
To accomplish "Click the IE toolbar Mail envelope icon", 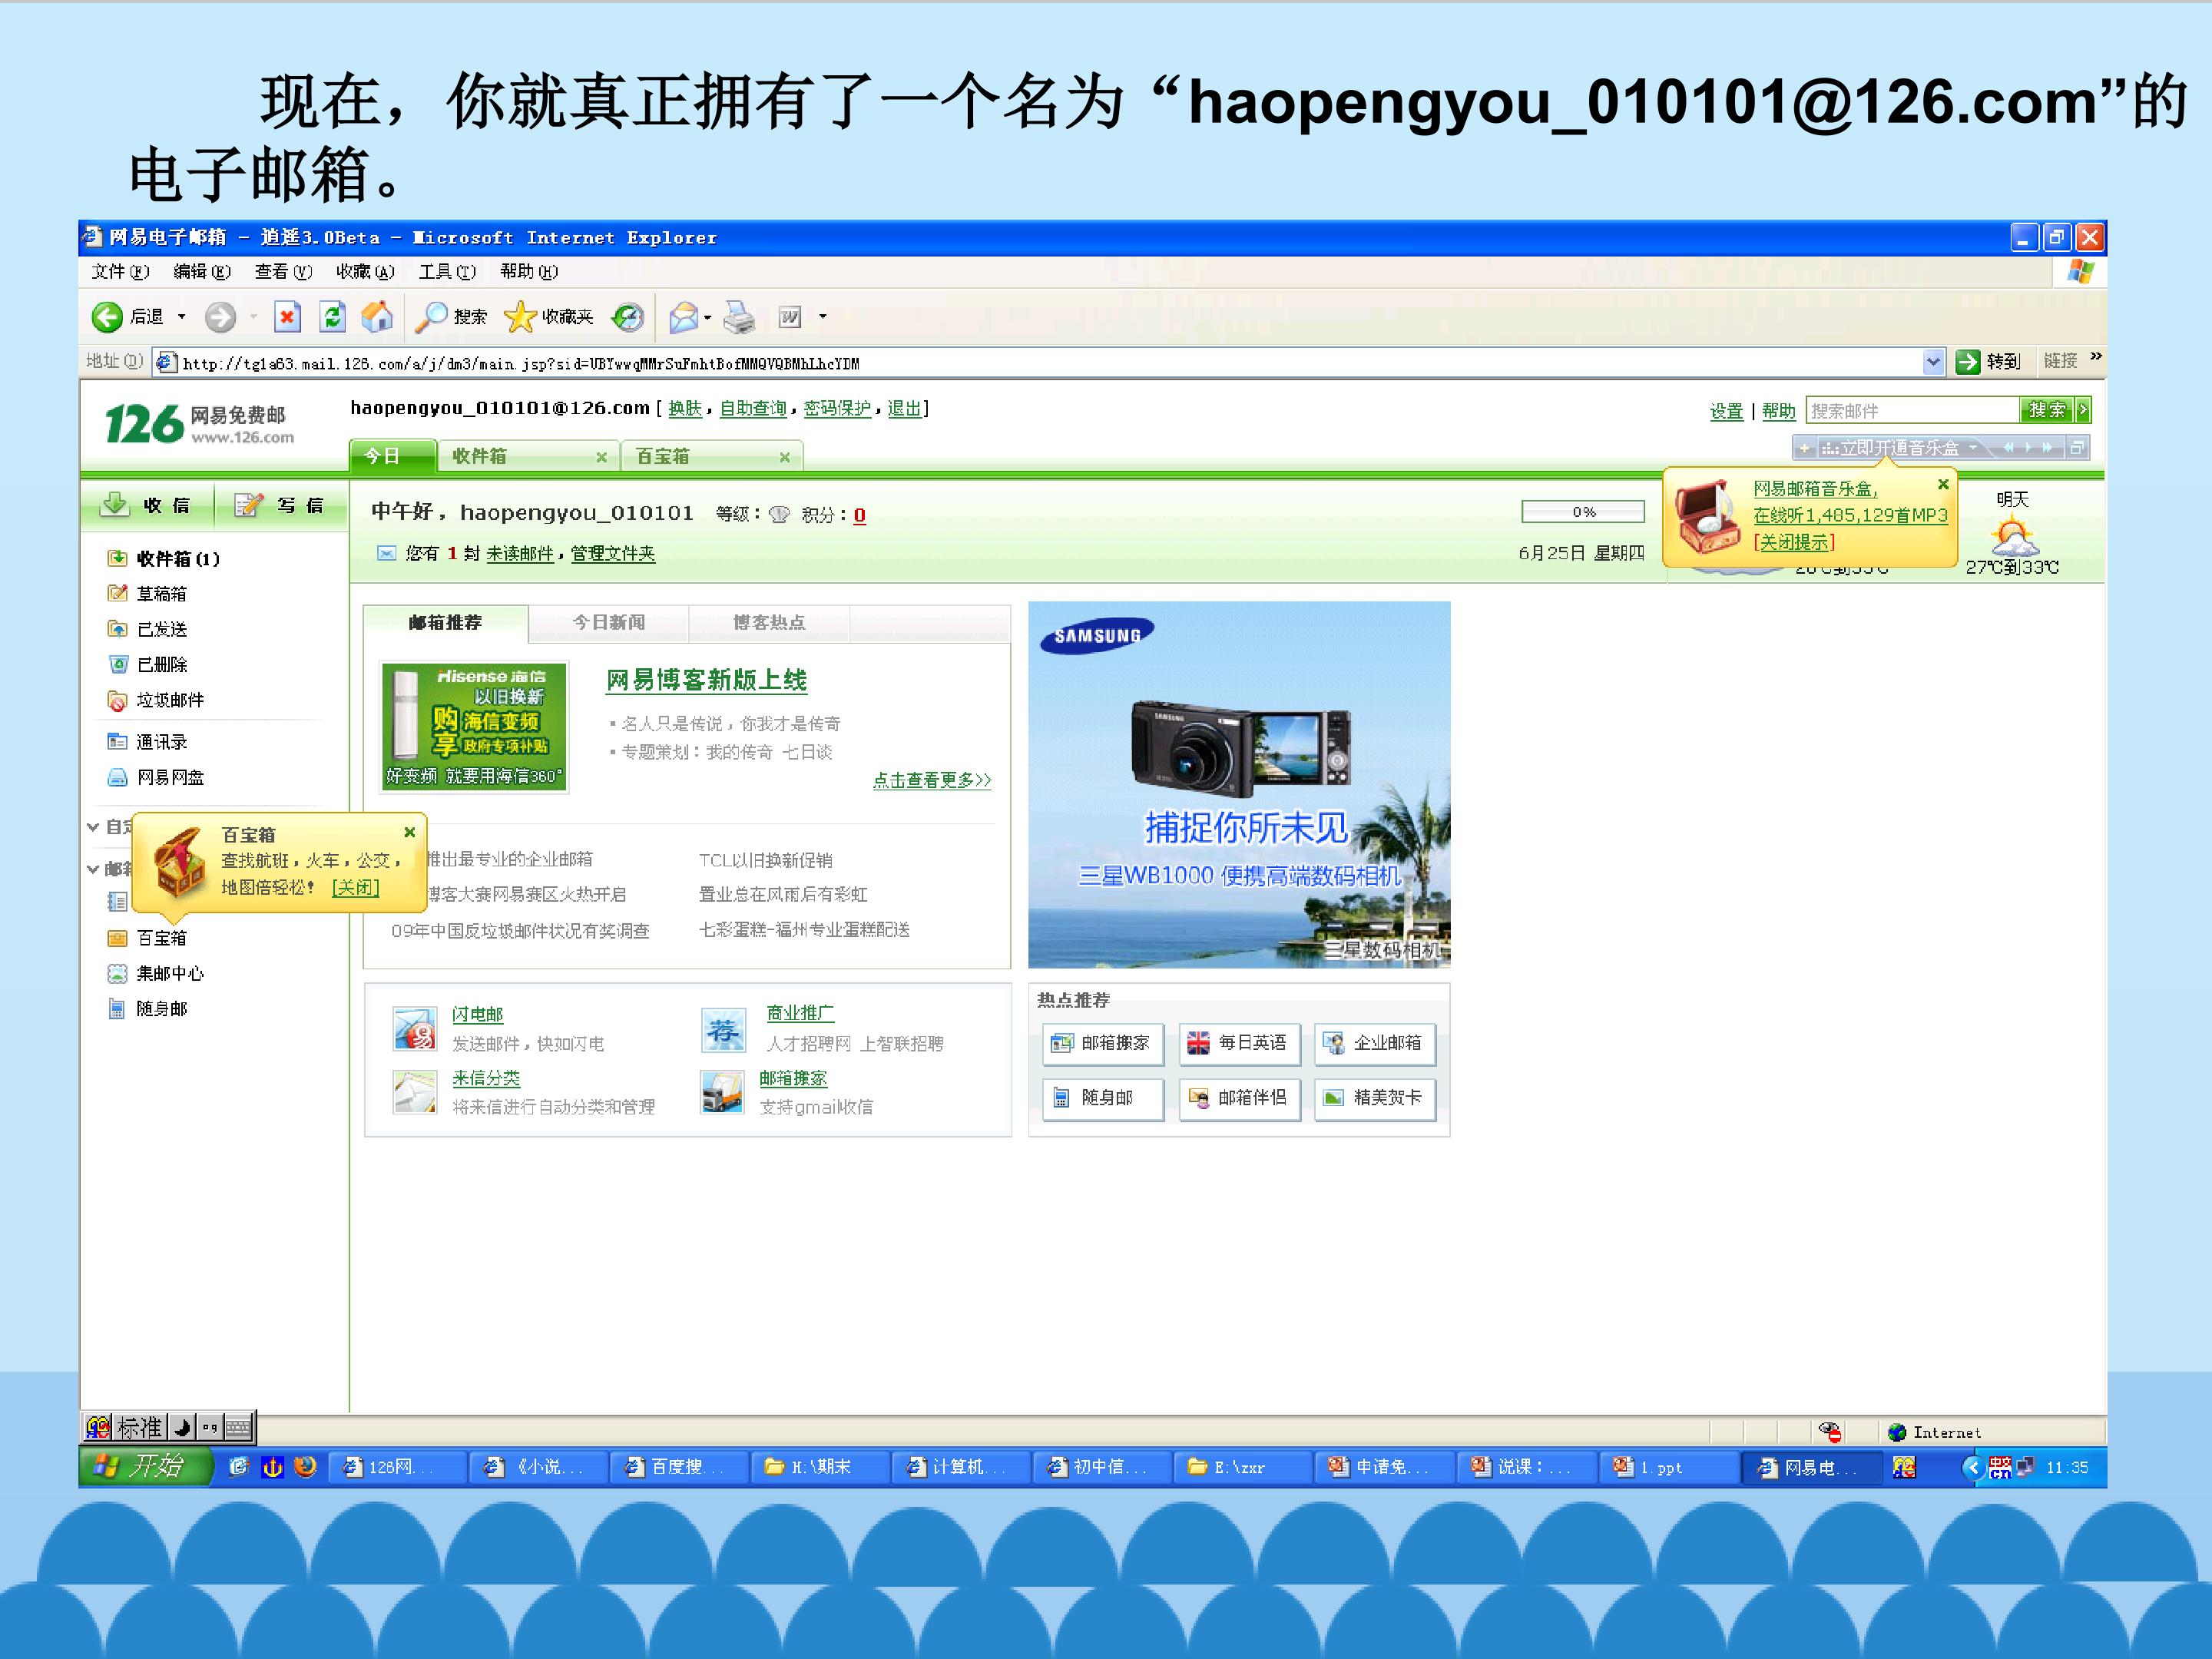I will (683, 317).
